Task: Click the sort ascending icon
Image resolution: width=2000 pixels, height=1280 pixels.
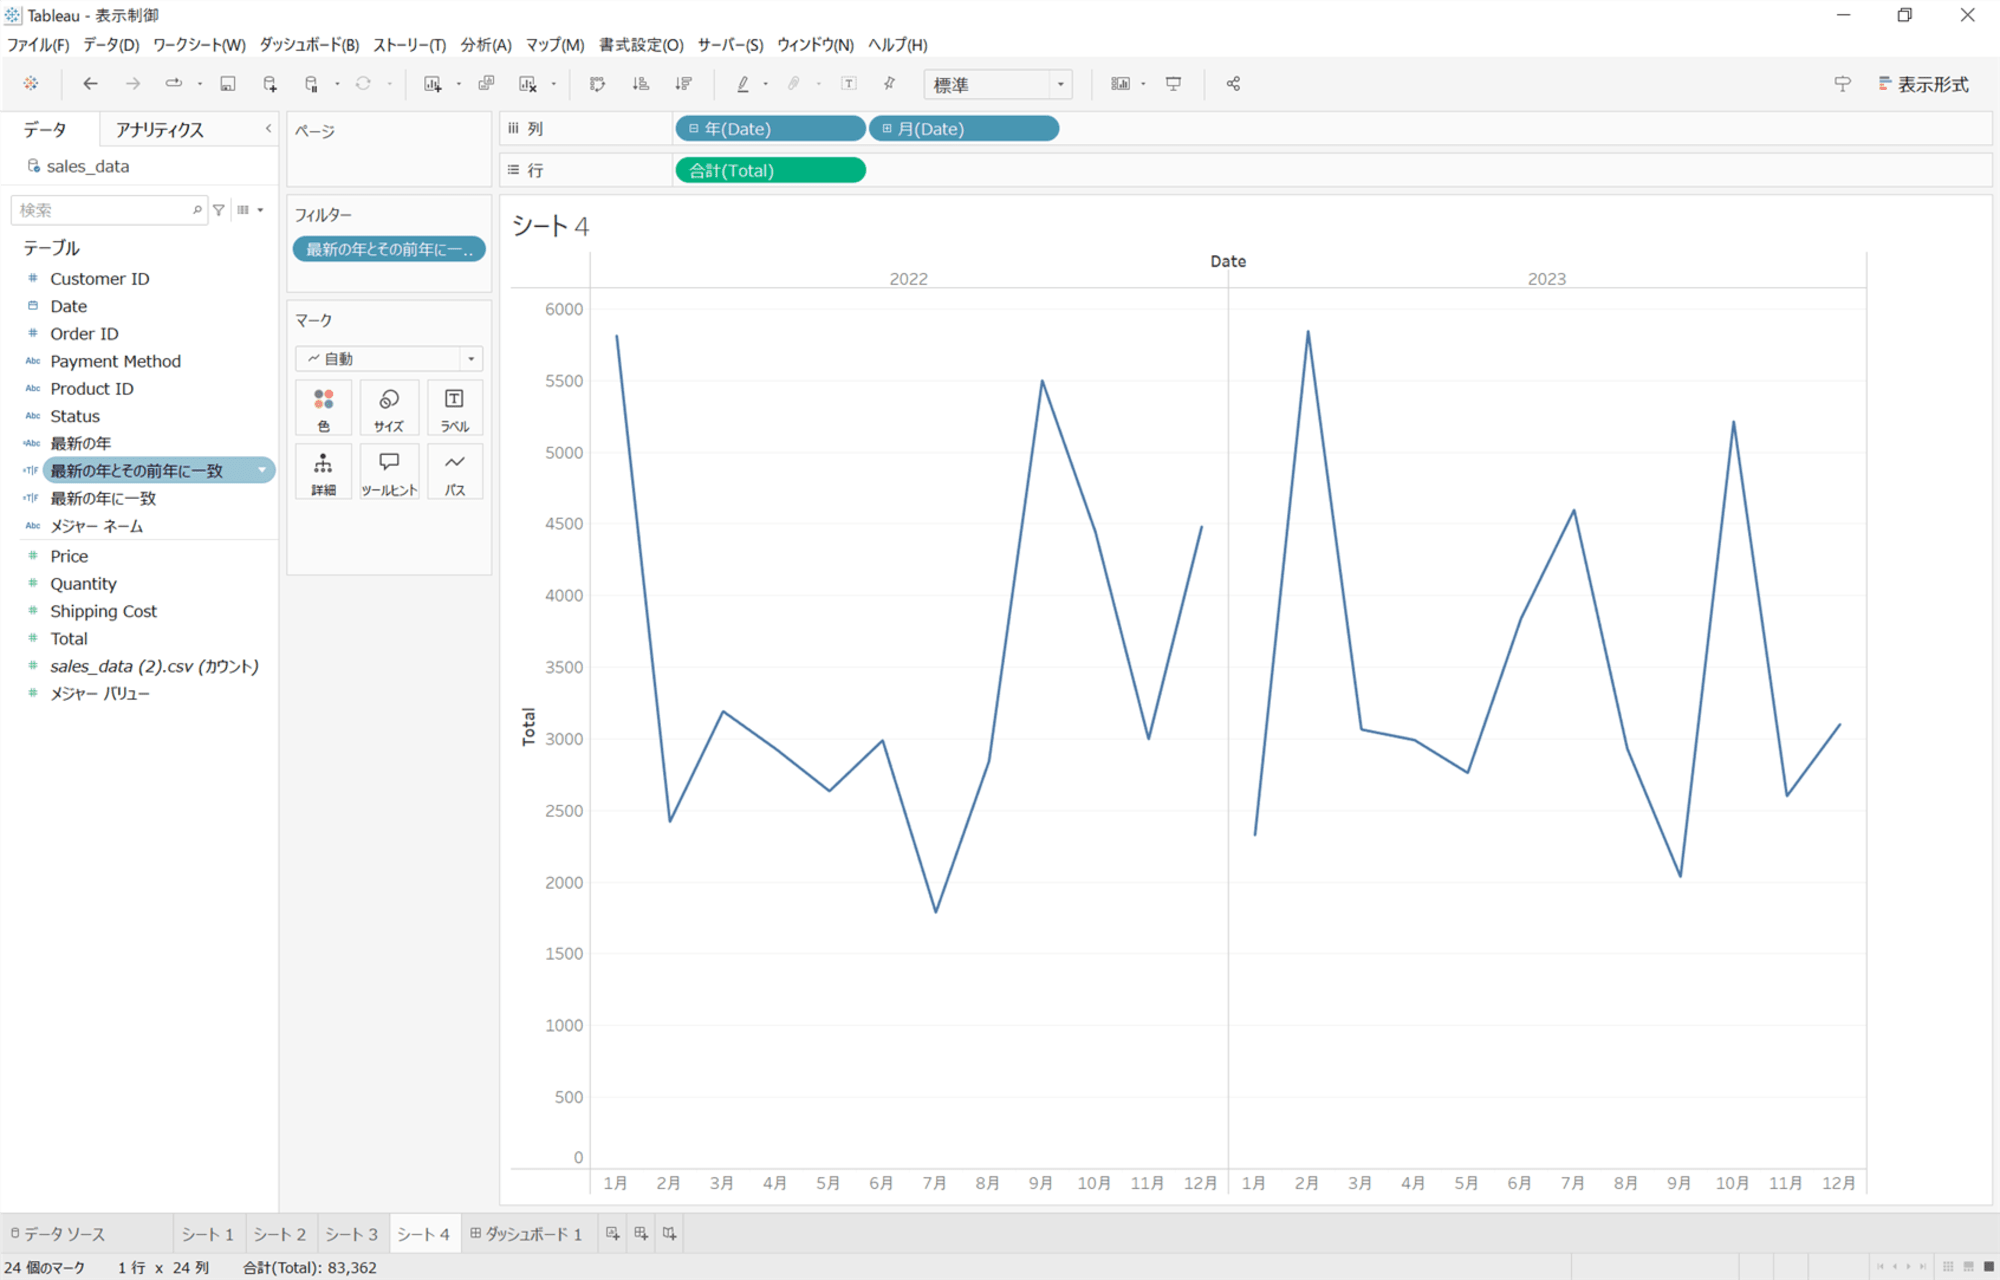Action: [x=641, y=84]
